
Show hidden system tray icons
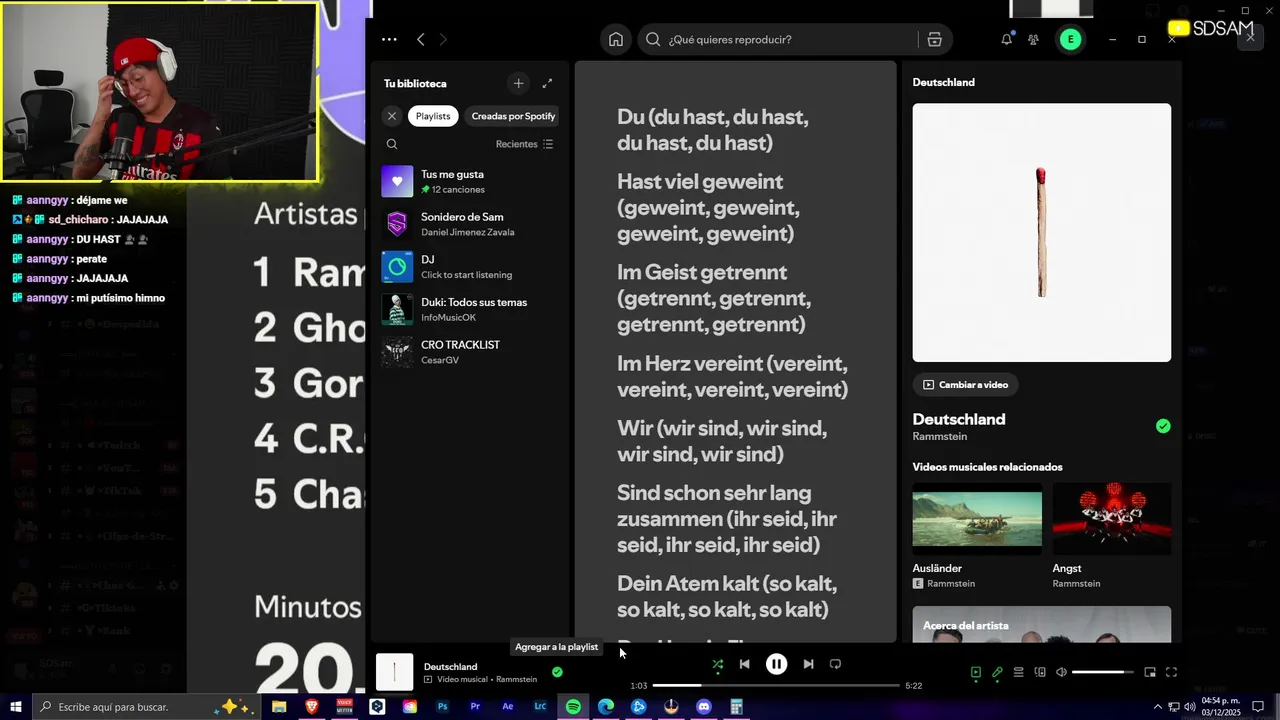(x=1158, y=707)
